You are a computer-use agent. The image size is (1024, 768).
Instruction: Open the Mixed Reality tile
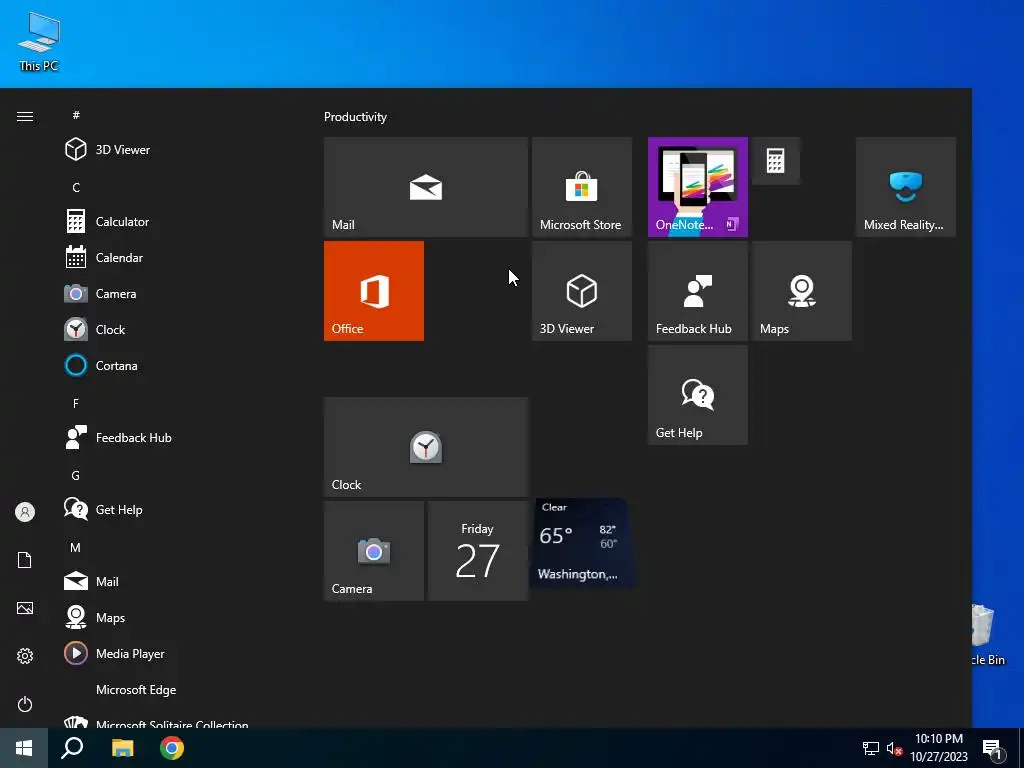(906, 187)
